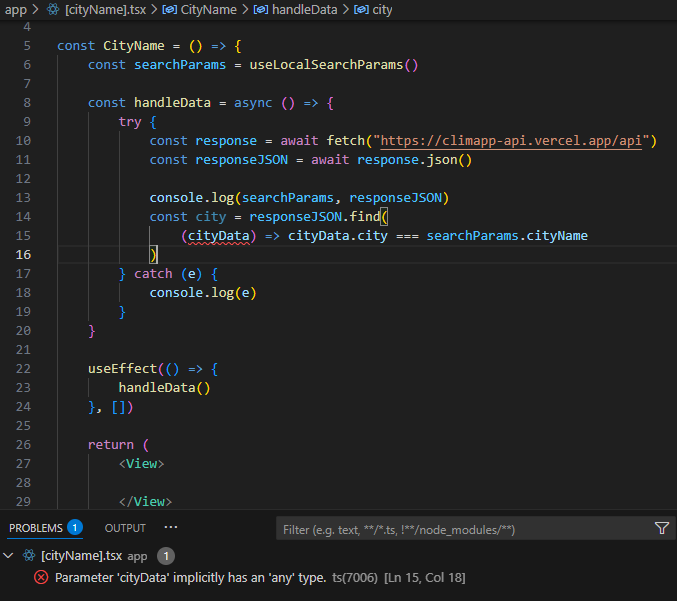Click 'handleData' declaration on line 8

[x=172, y=103]
